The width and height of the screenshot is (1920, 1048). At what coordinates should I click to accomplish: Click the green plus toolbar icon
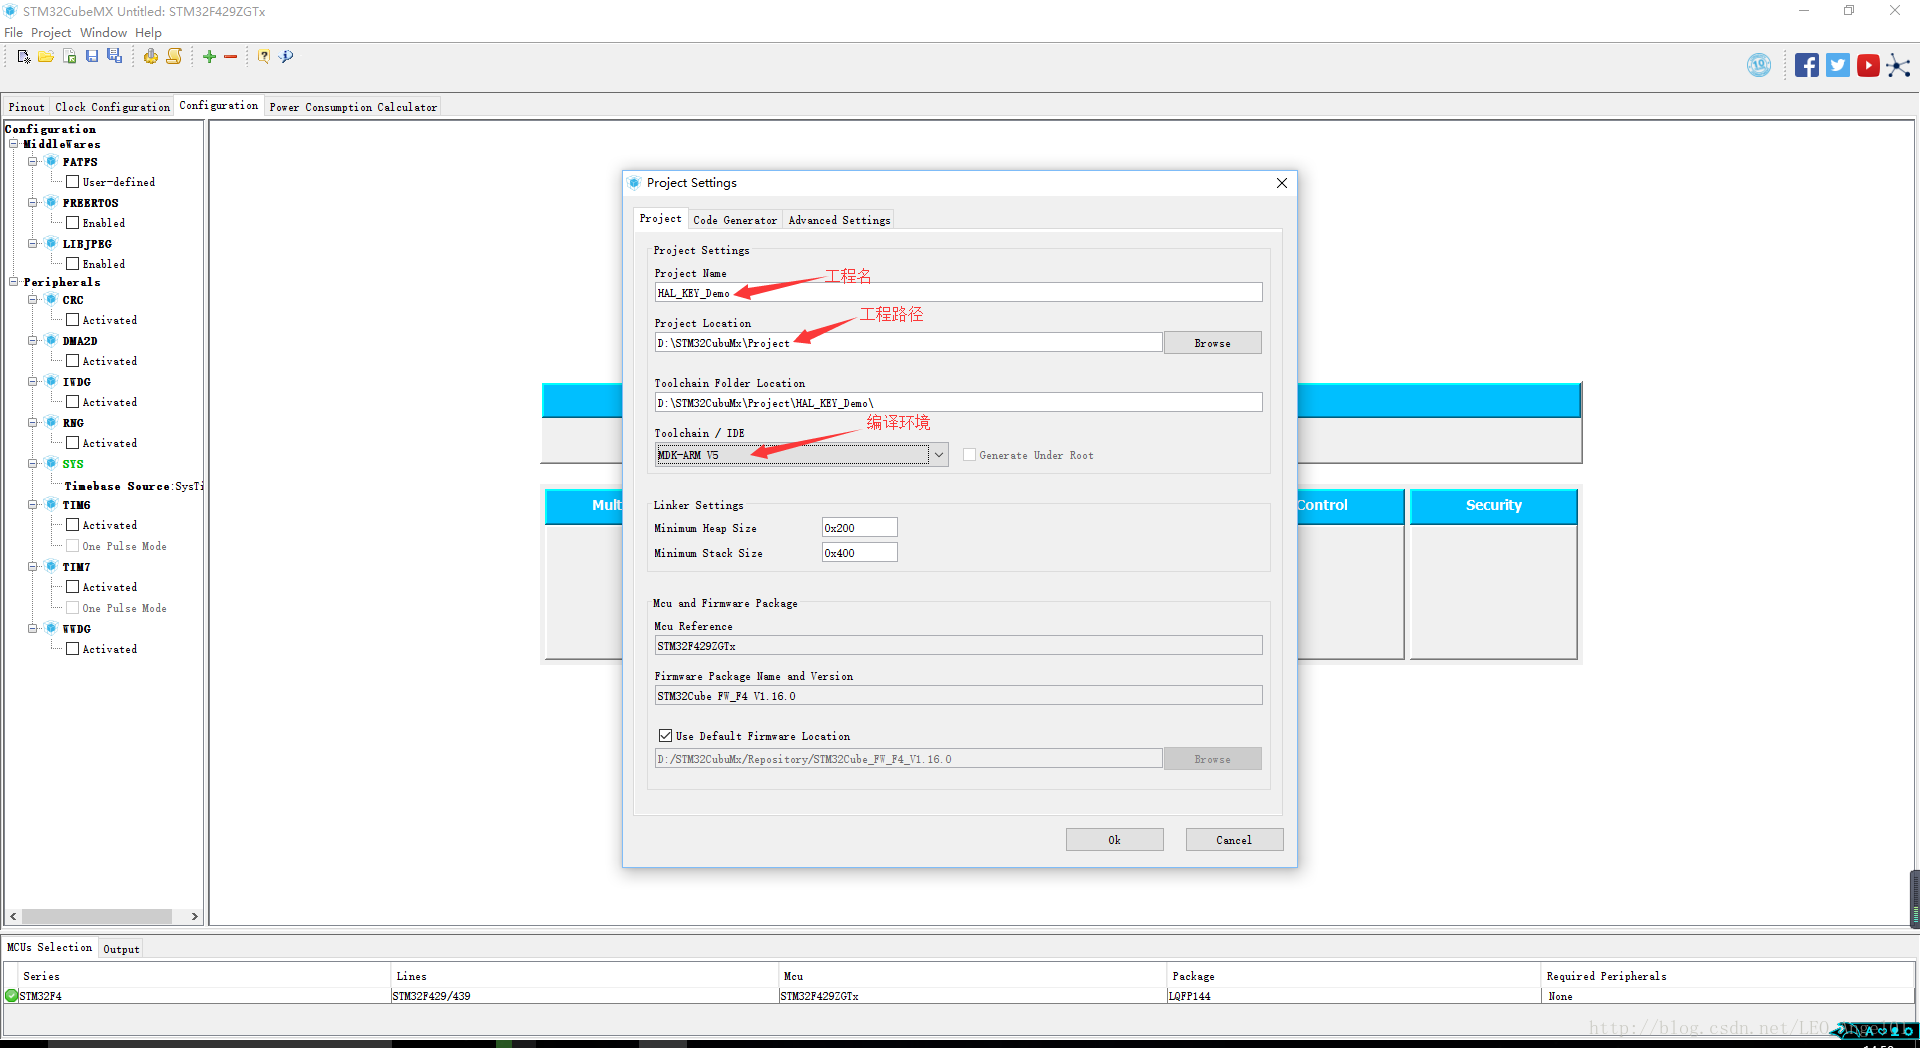209,57
